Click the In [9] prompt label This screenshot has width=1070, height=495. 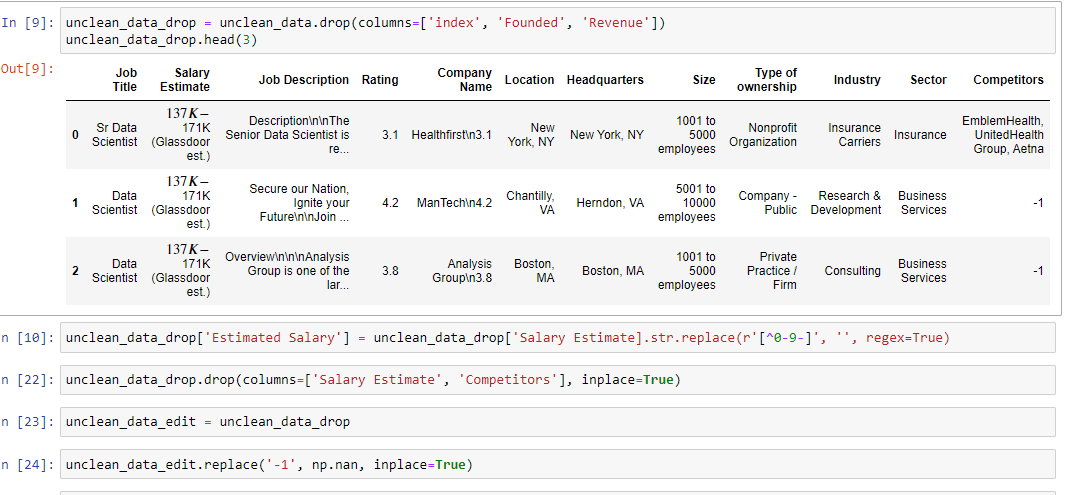click(x=27, y=23)
